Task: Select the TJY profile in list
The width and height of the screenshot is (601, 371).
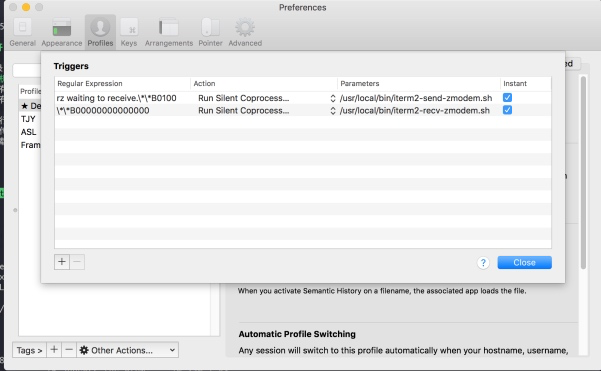Action: click(x=28, y=119)
